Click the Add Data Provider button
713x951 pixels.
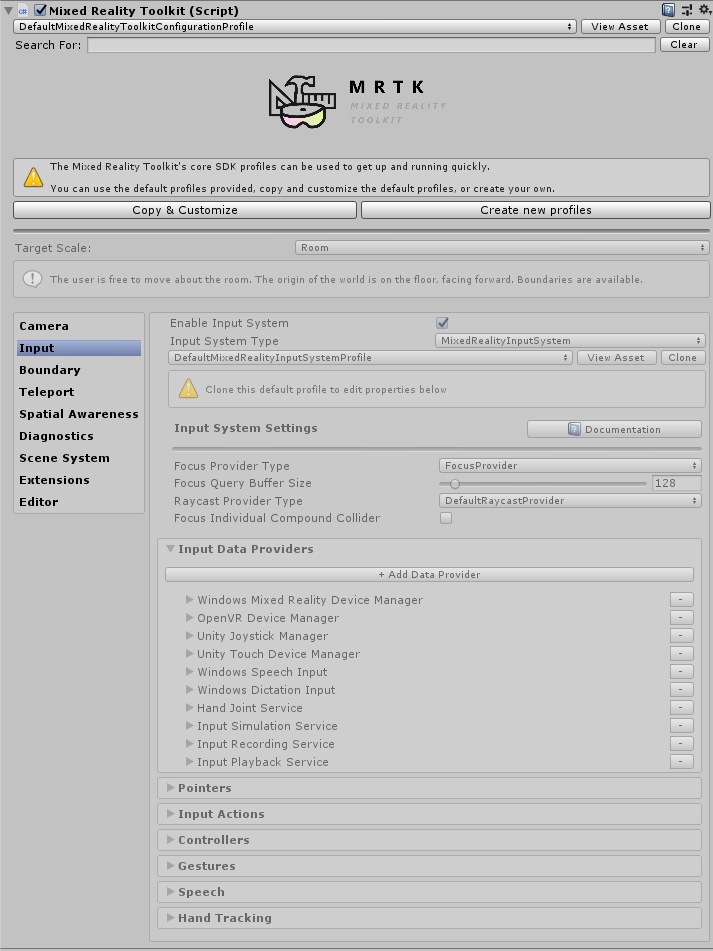click(x=429, y=574)
